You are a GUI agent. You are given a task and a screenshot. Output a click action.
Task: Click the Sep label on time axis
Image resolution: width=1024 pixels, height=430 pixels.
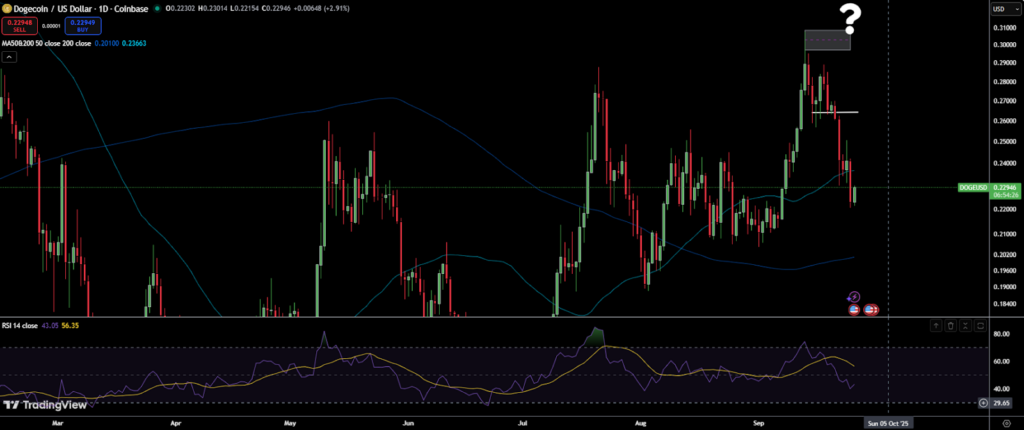click(758, 423)
